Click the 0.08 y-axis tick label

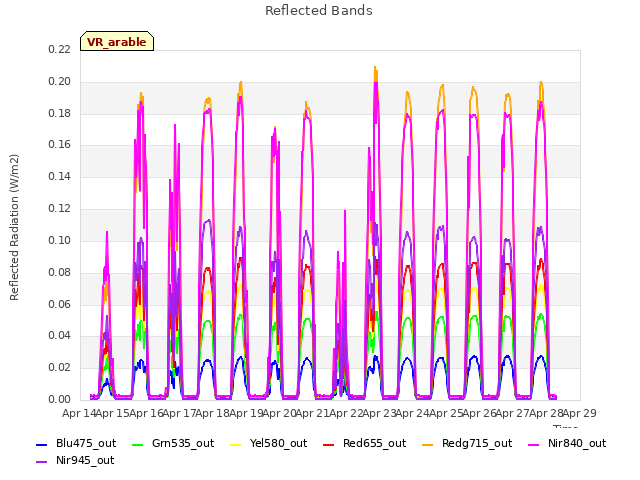pos(60,272)
